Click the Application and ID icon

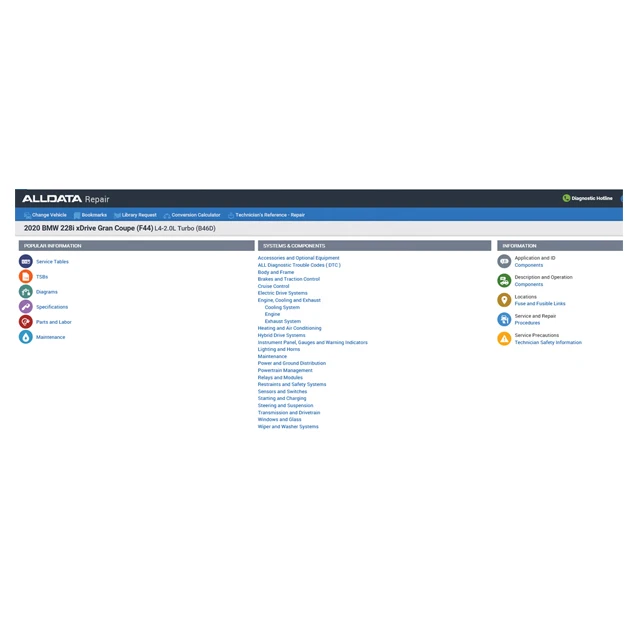[504, 261]
